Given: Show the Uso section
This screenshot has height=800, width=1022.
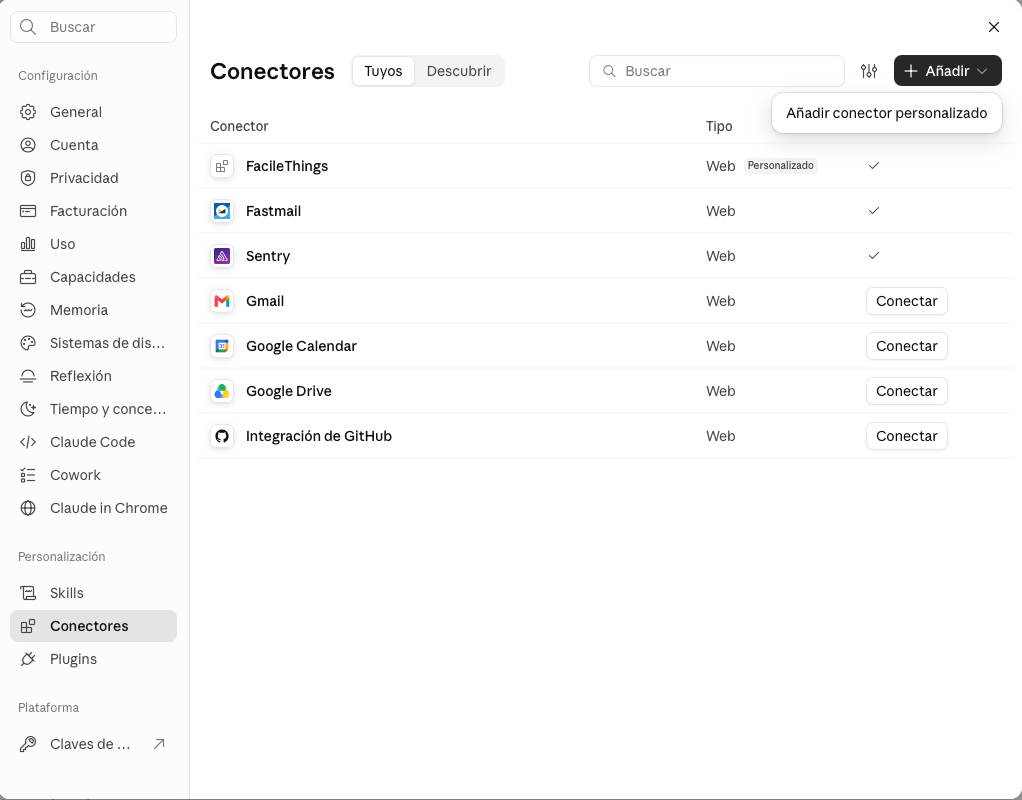Looking at the screenshot, I should click(x=93, y=244).
